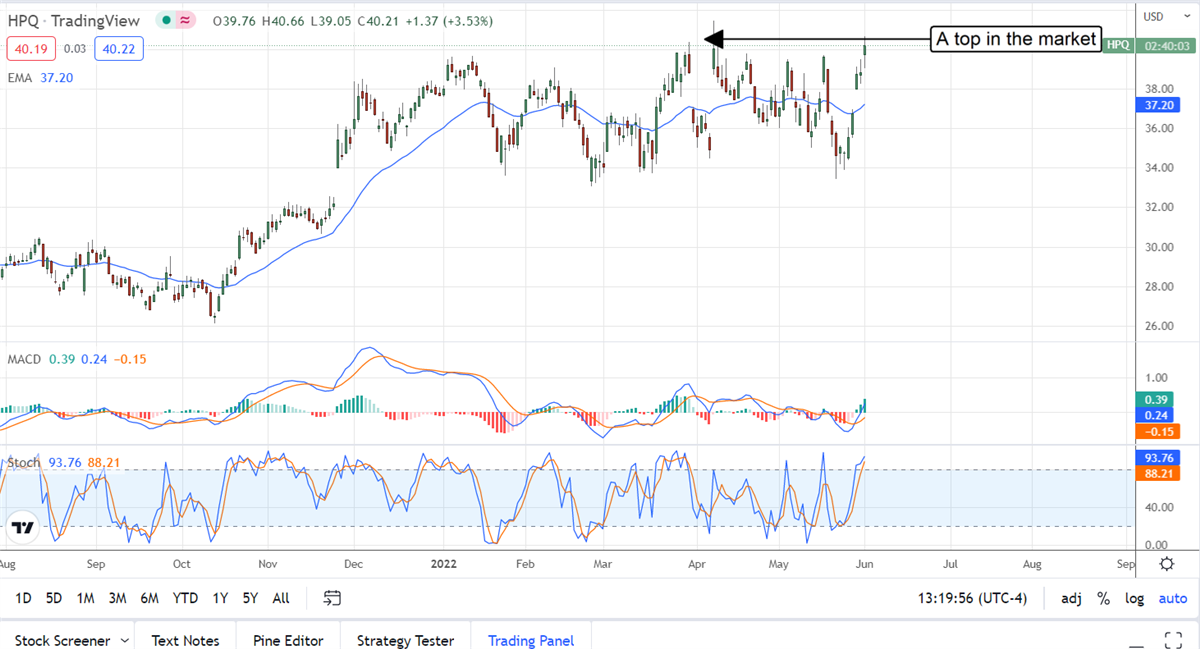
Task: Click the TradingView logo on chart
Action: click(x=24, y=526)
